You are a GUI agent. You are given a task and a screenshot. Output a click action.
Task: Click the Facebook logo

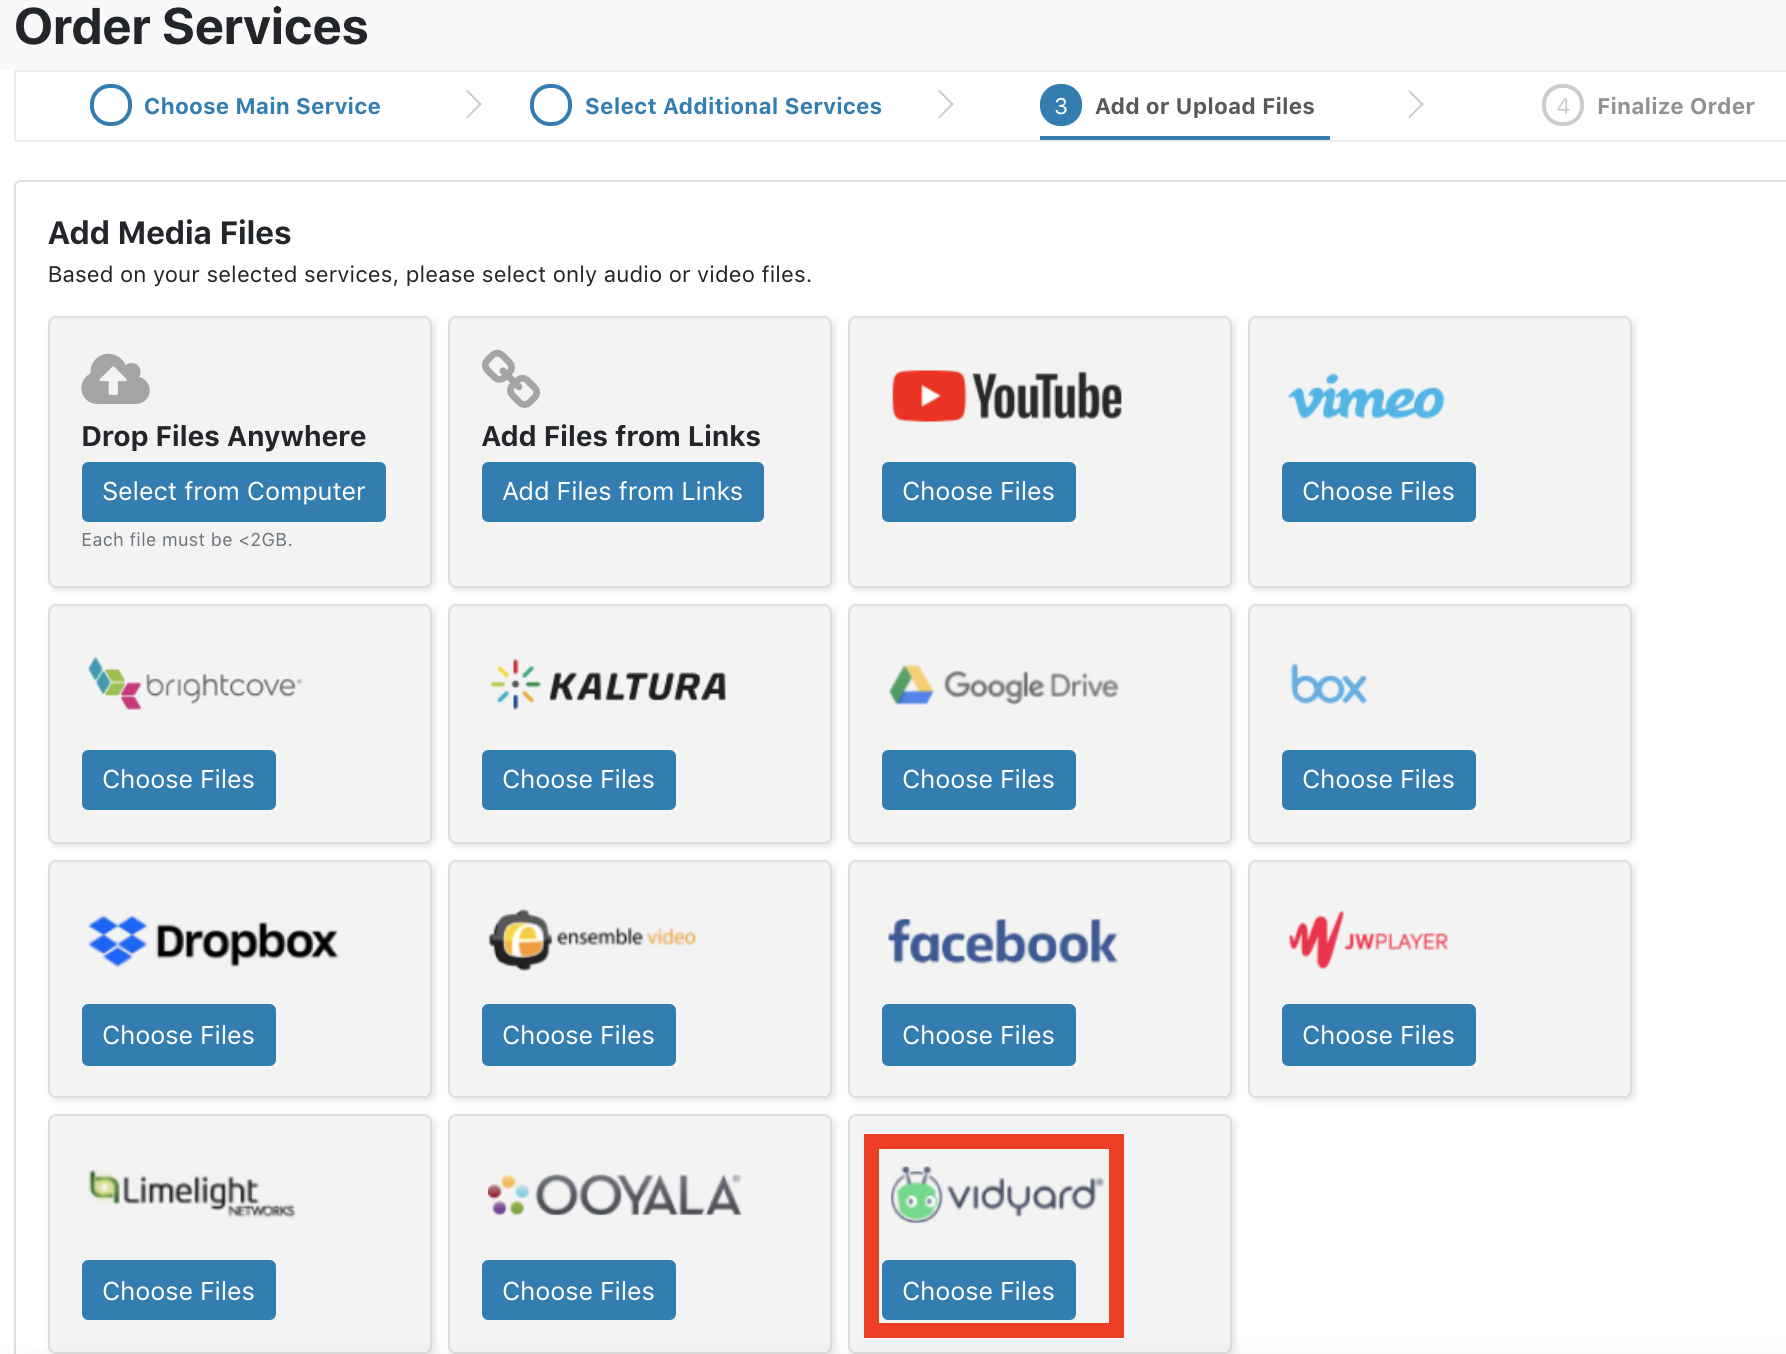pyautogui.click(x=1003, y=942)
